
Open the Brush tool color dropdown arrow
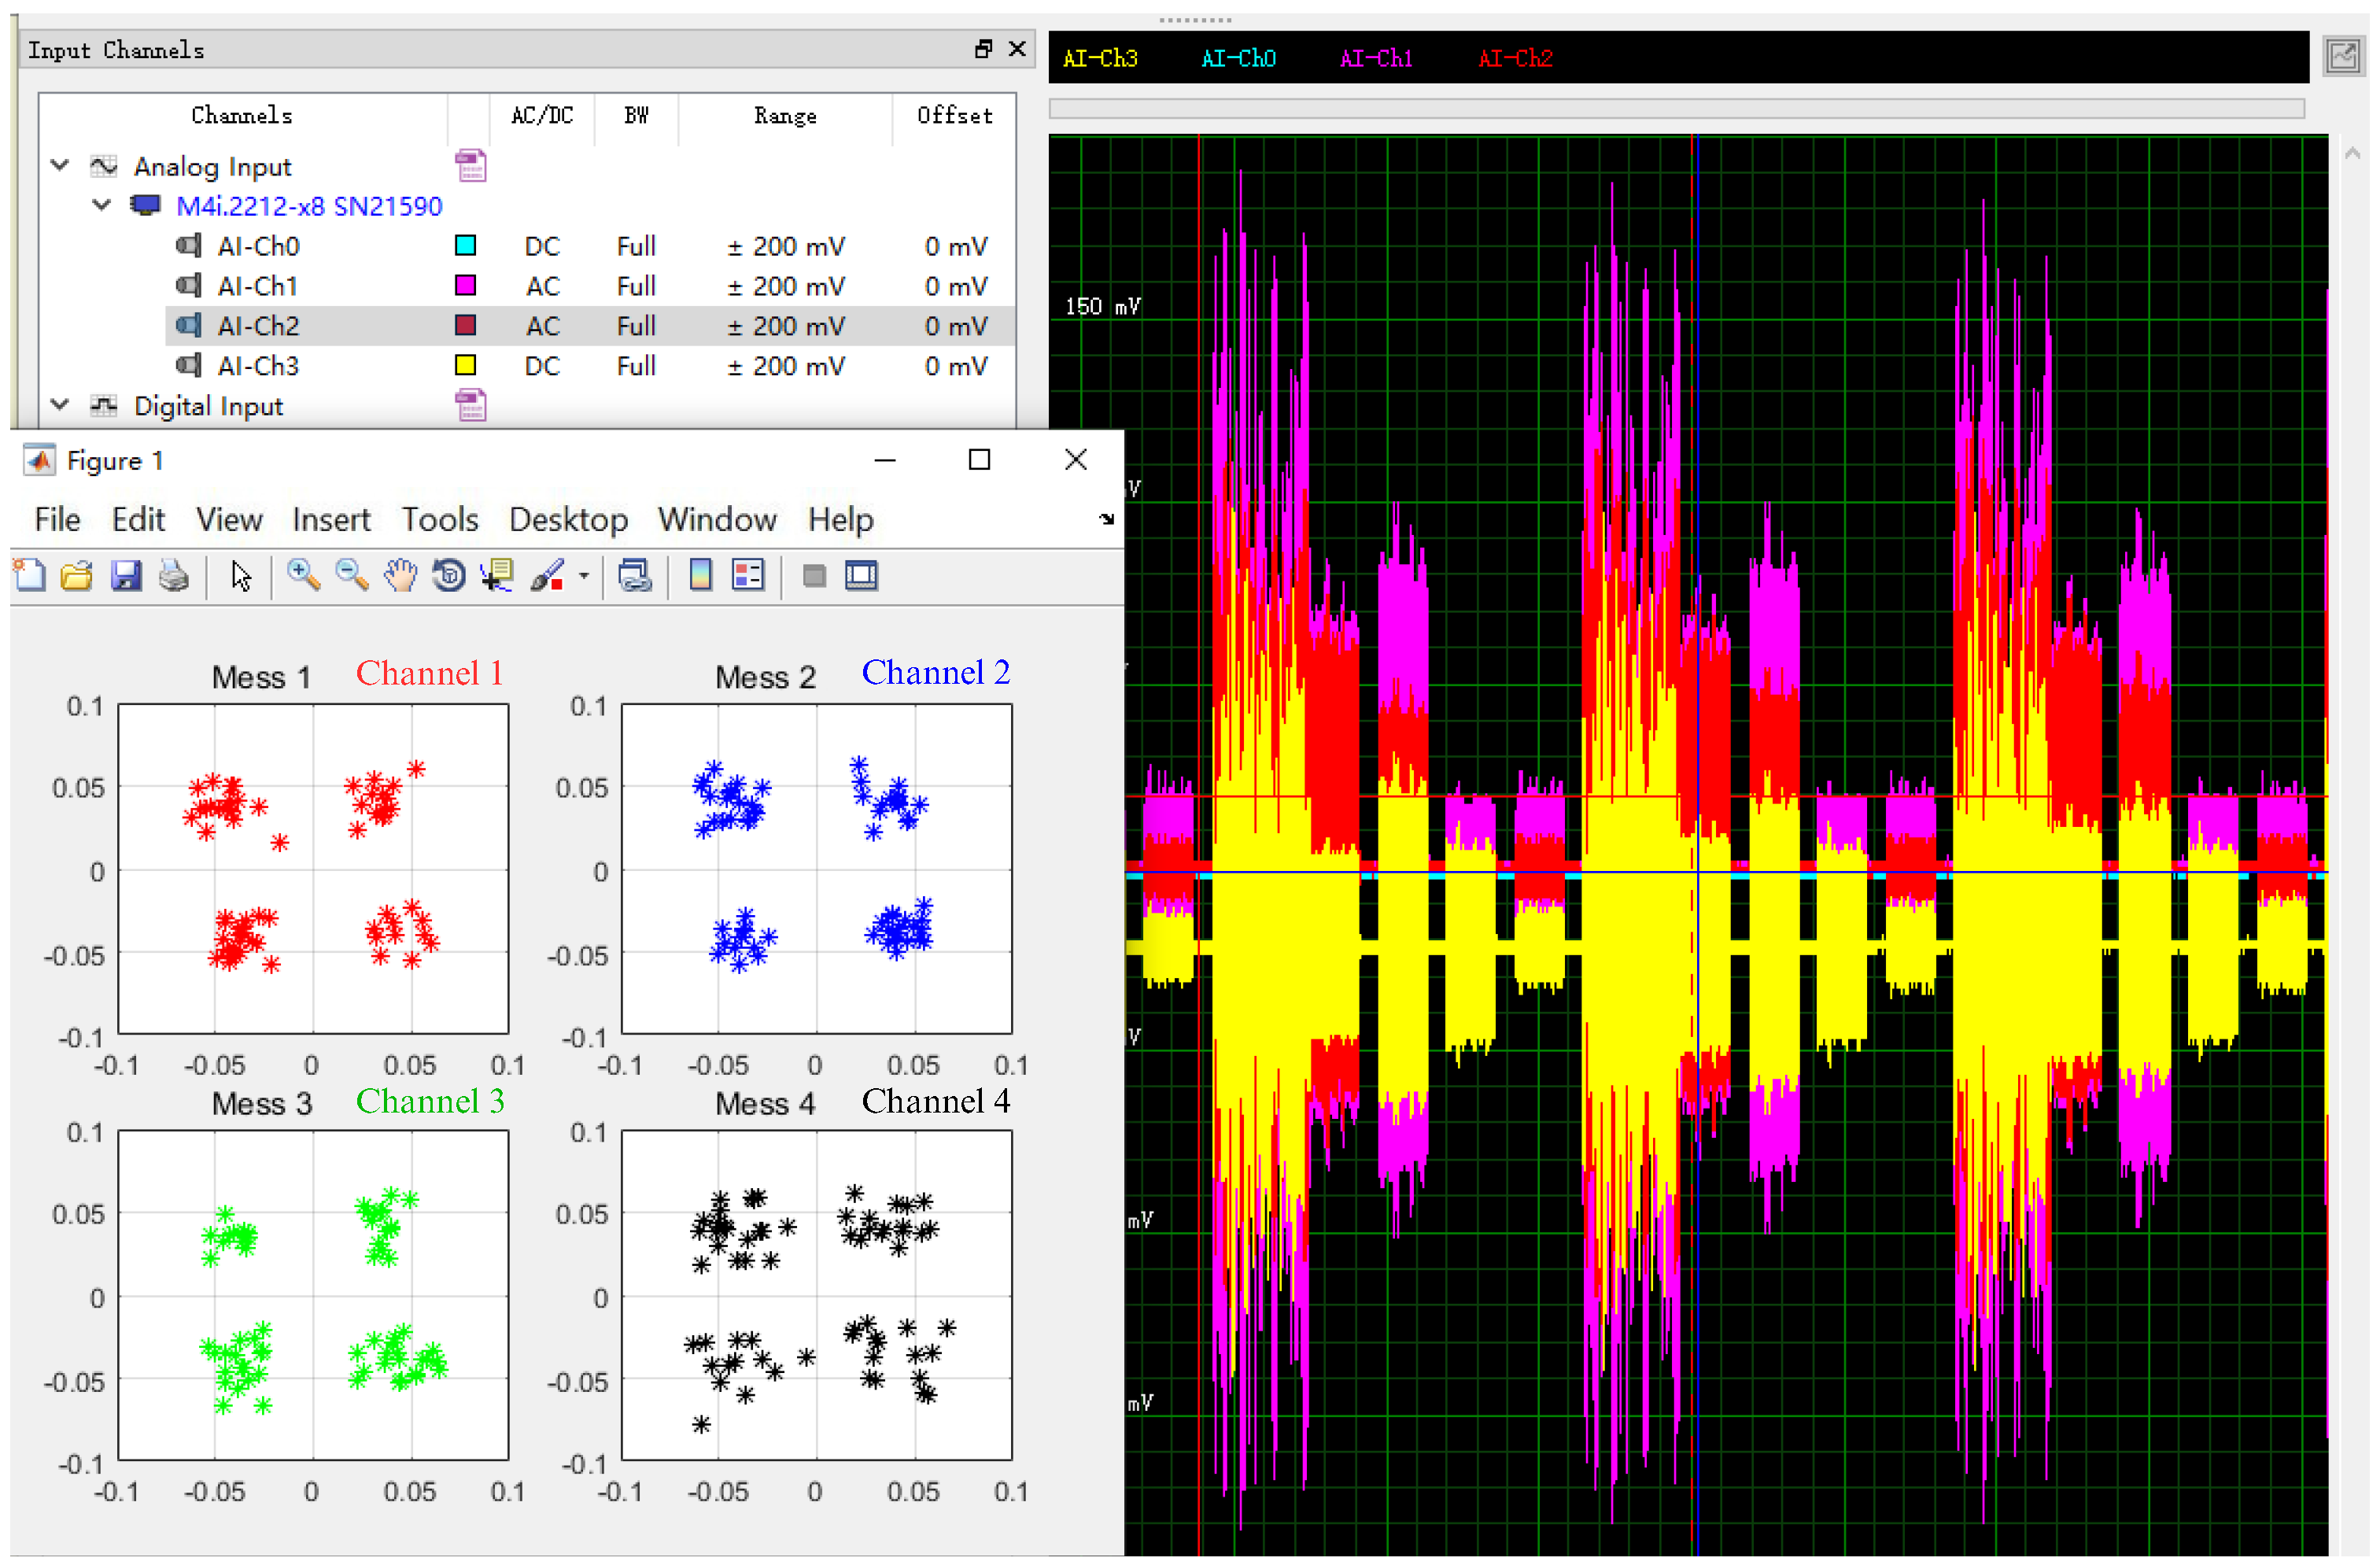point(584,577)
